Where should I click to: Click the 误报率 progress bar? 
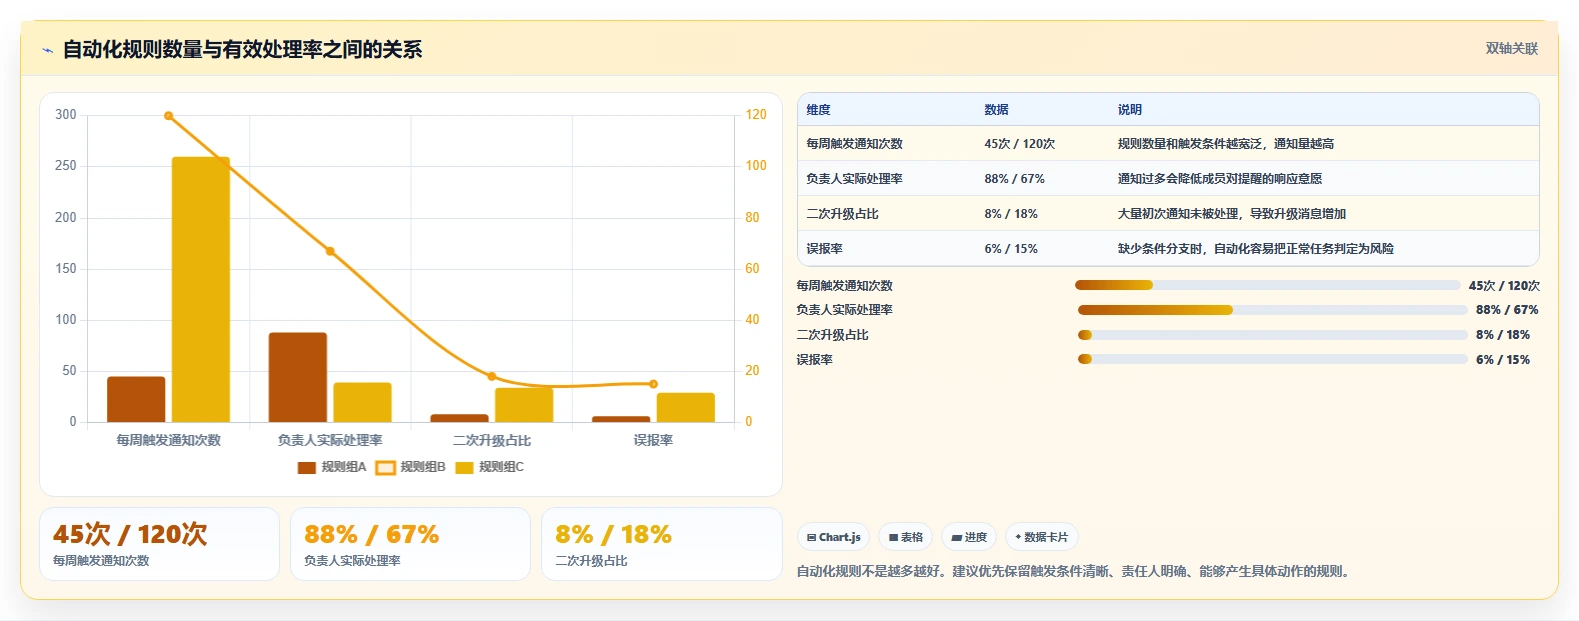tap(1272, 359)
